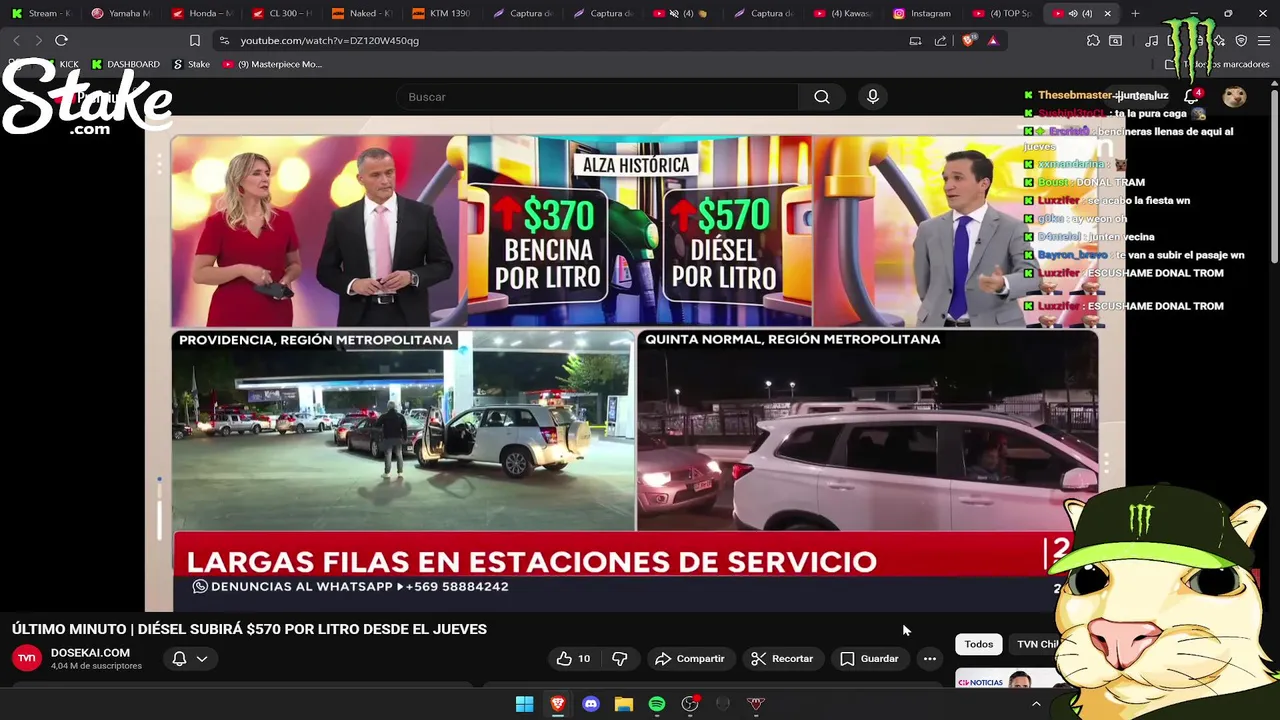Click the Recortar clip button

tap(782, 658)
